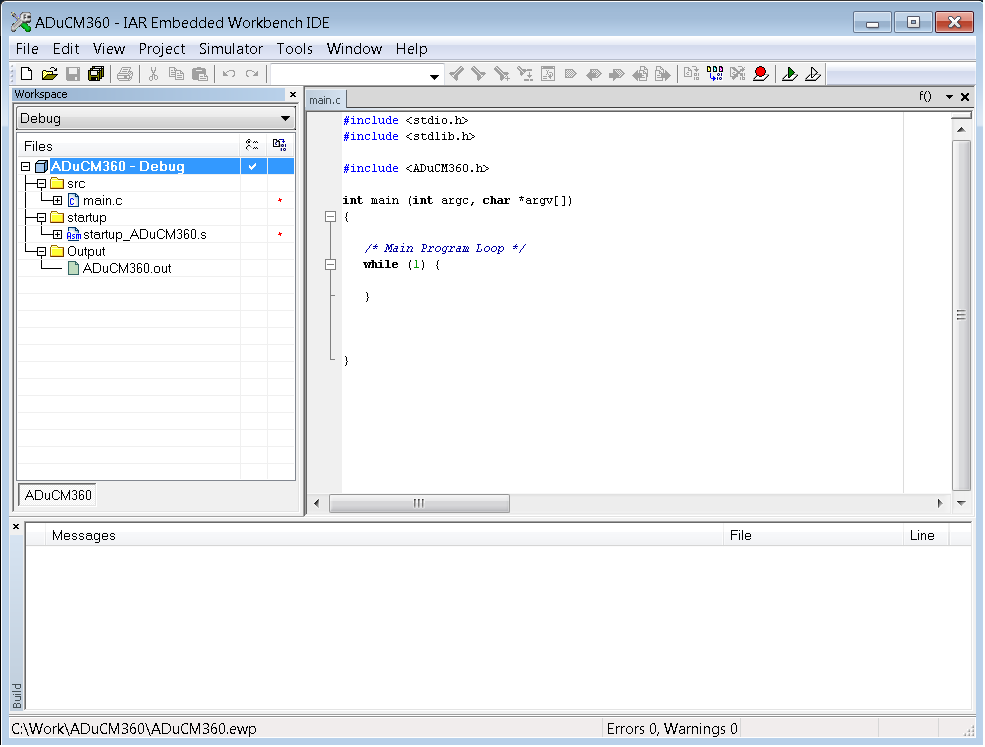The image size is (985, 747).
Task: Click the source code control column icon
Action: pos(252,146)
